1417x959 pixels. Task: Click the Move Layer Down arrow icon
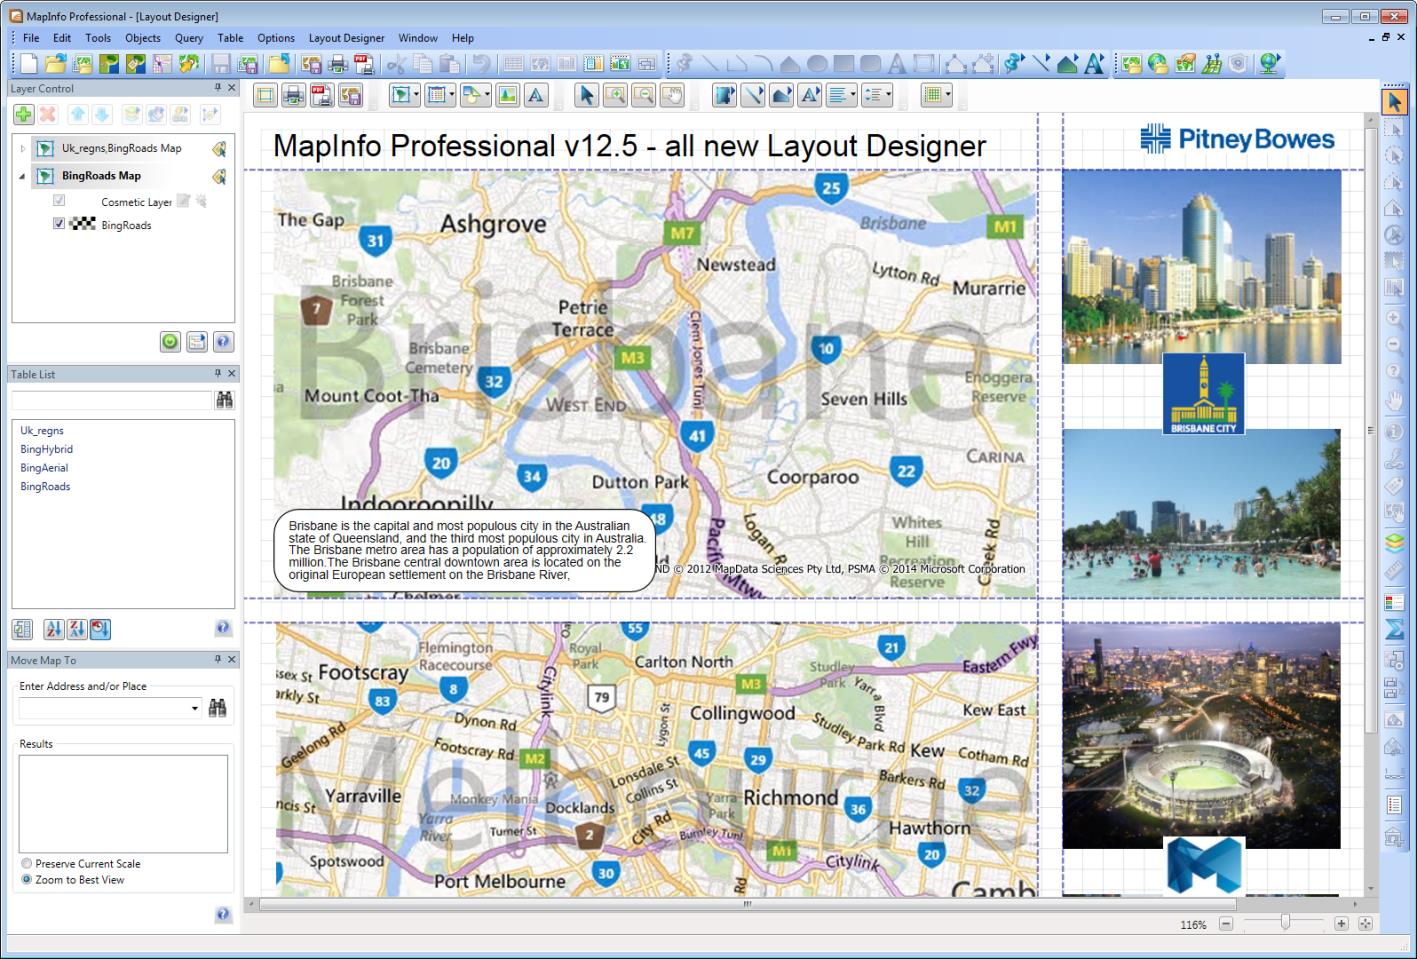[x=102, y=115]
